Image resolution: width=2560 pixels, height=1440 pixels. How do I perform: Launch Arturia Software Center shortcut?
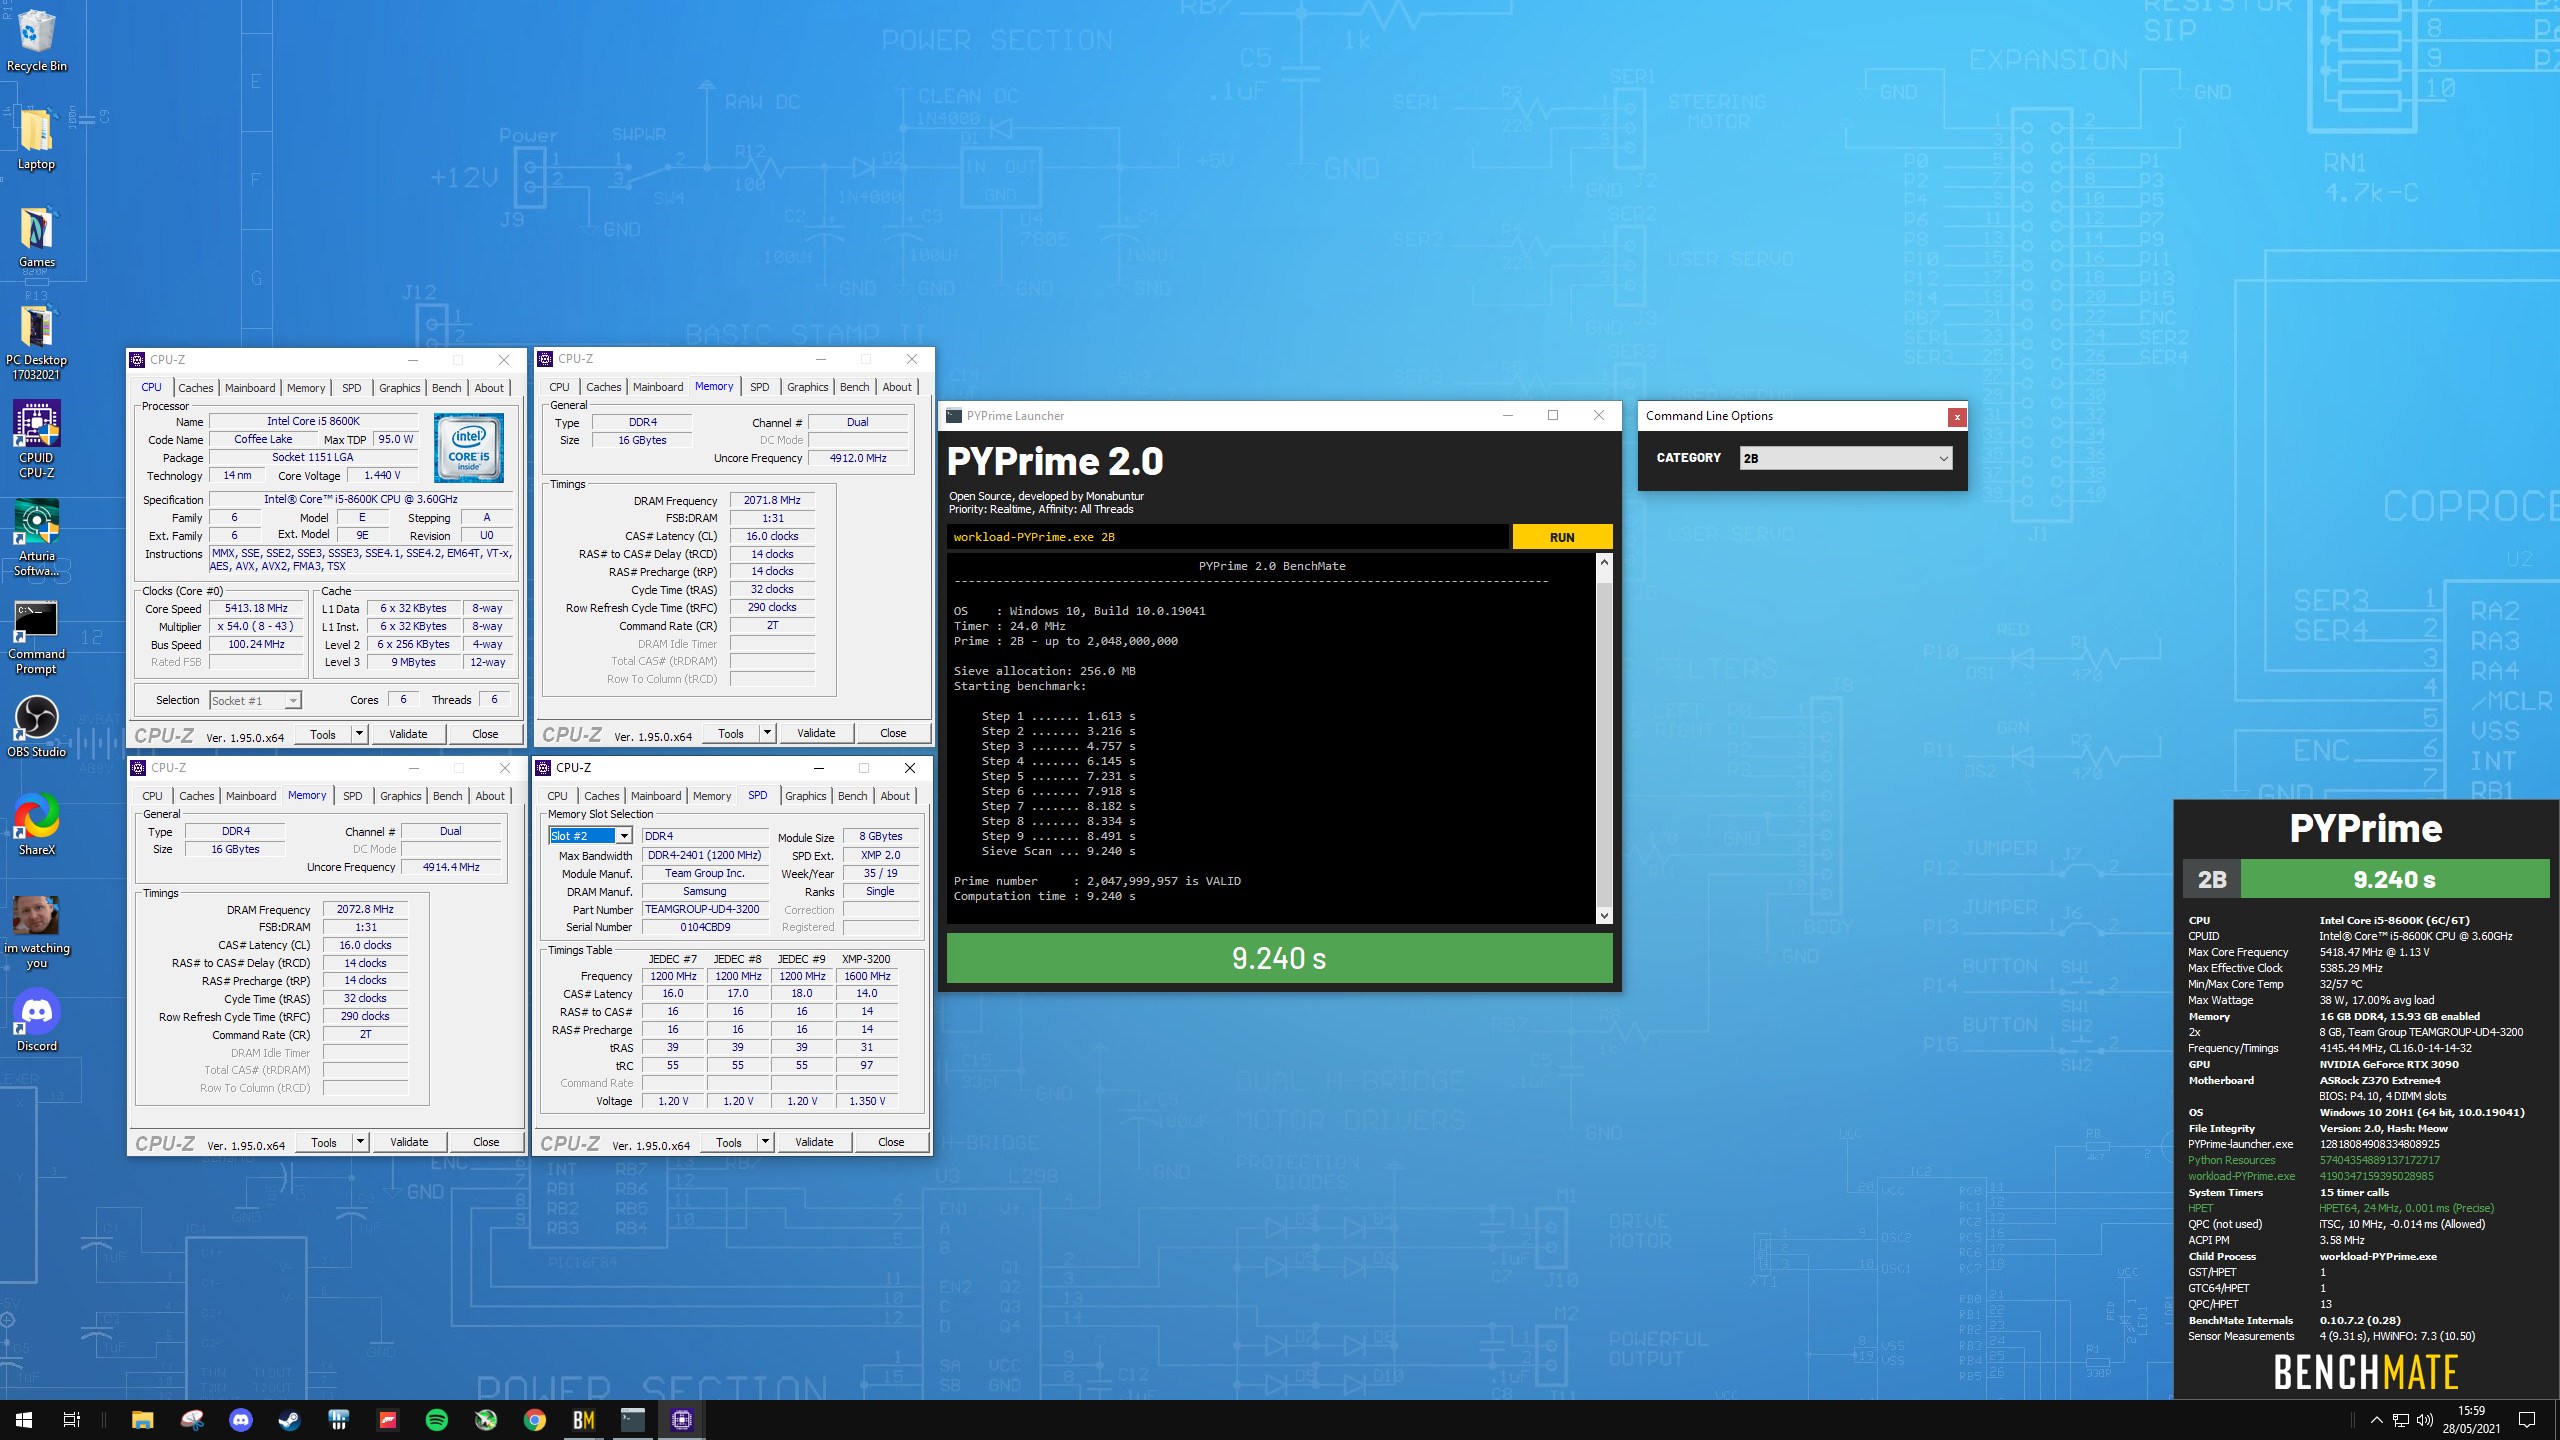tap(36, 538)
